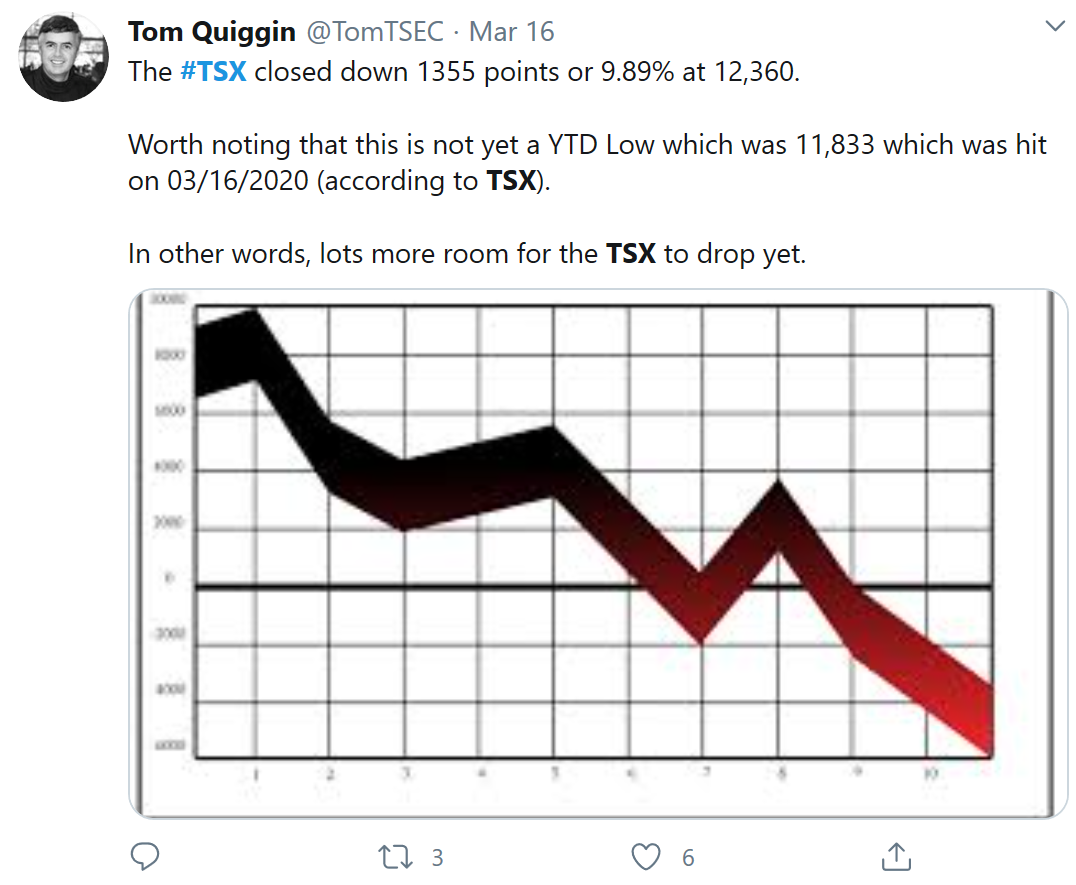
Task: Open the Tom Quiggin display name link
Action: tap(212, 31)
